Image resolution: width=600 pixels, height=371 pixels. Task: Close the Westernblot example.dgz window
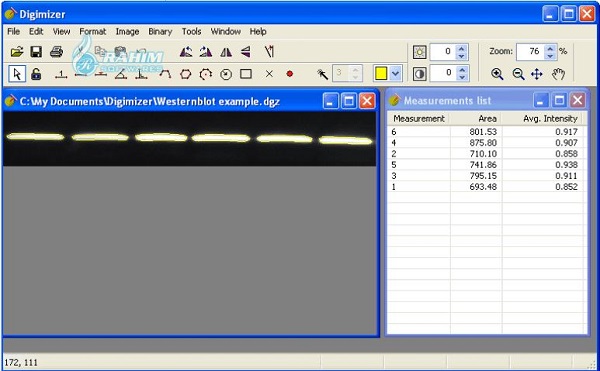pos(367,101)
